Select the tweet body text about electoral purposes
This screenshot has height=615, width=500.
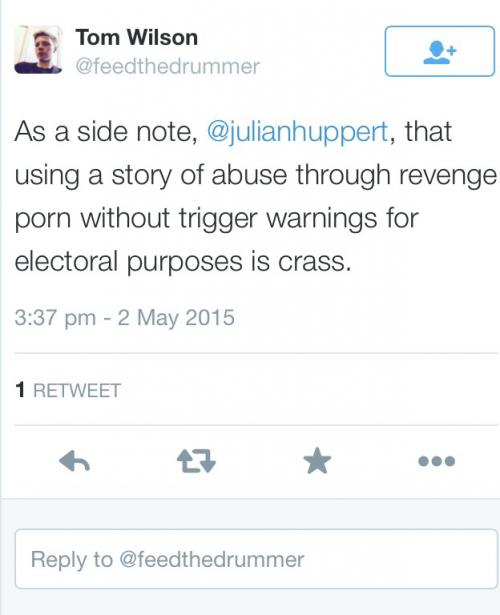coord(256,196)
